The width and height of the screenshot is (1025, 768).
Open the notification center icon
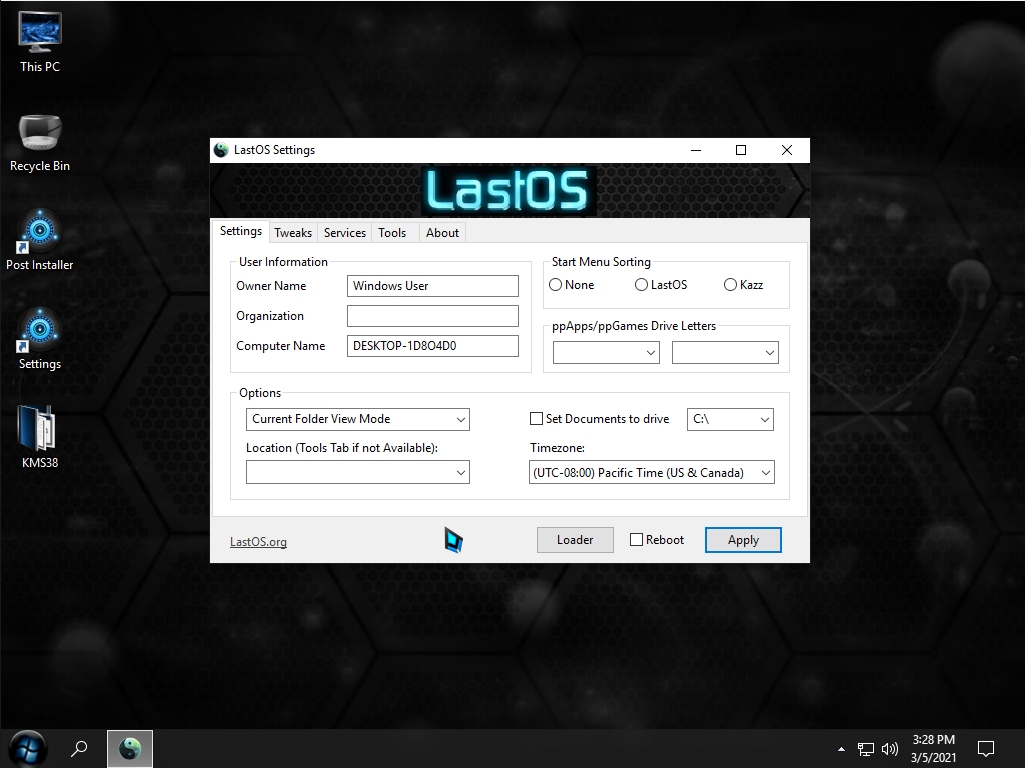coord(986,748)
